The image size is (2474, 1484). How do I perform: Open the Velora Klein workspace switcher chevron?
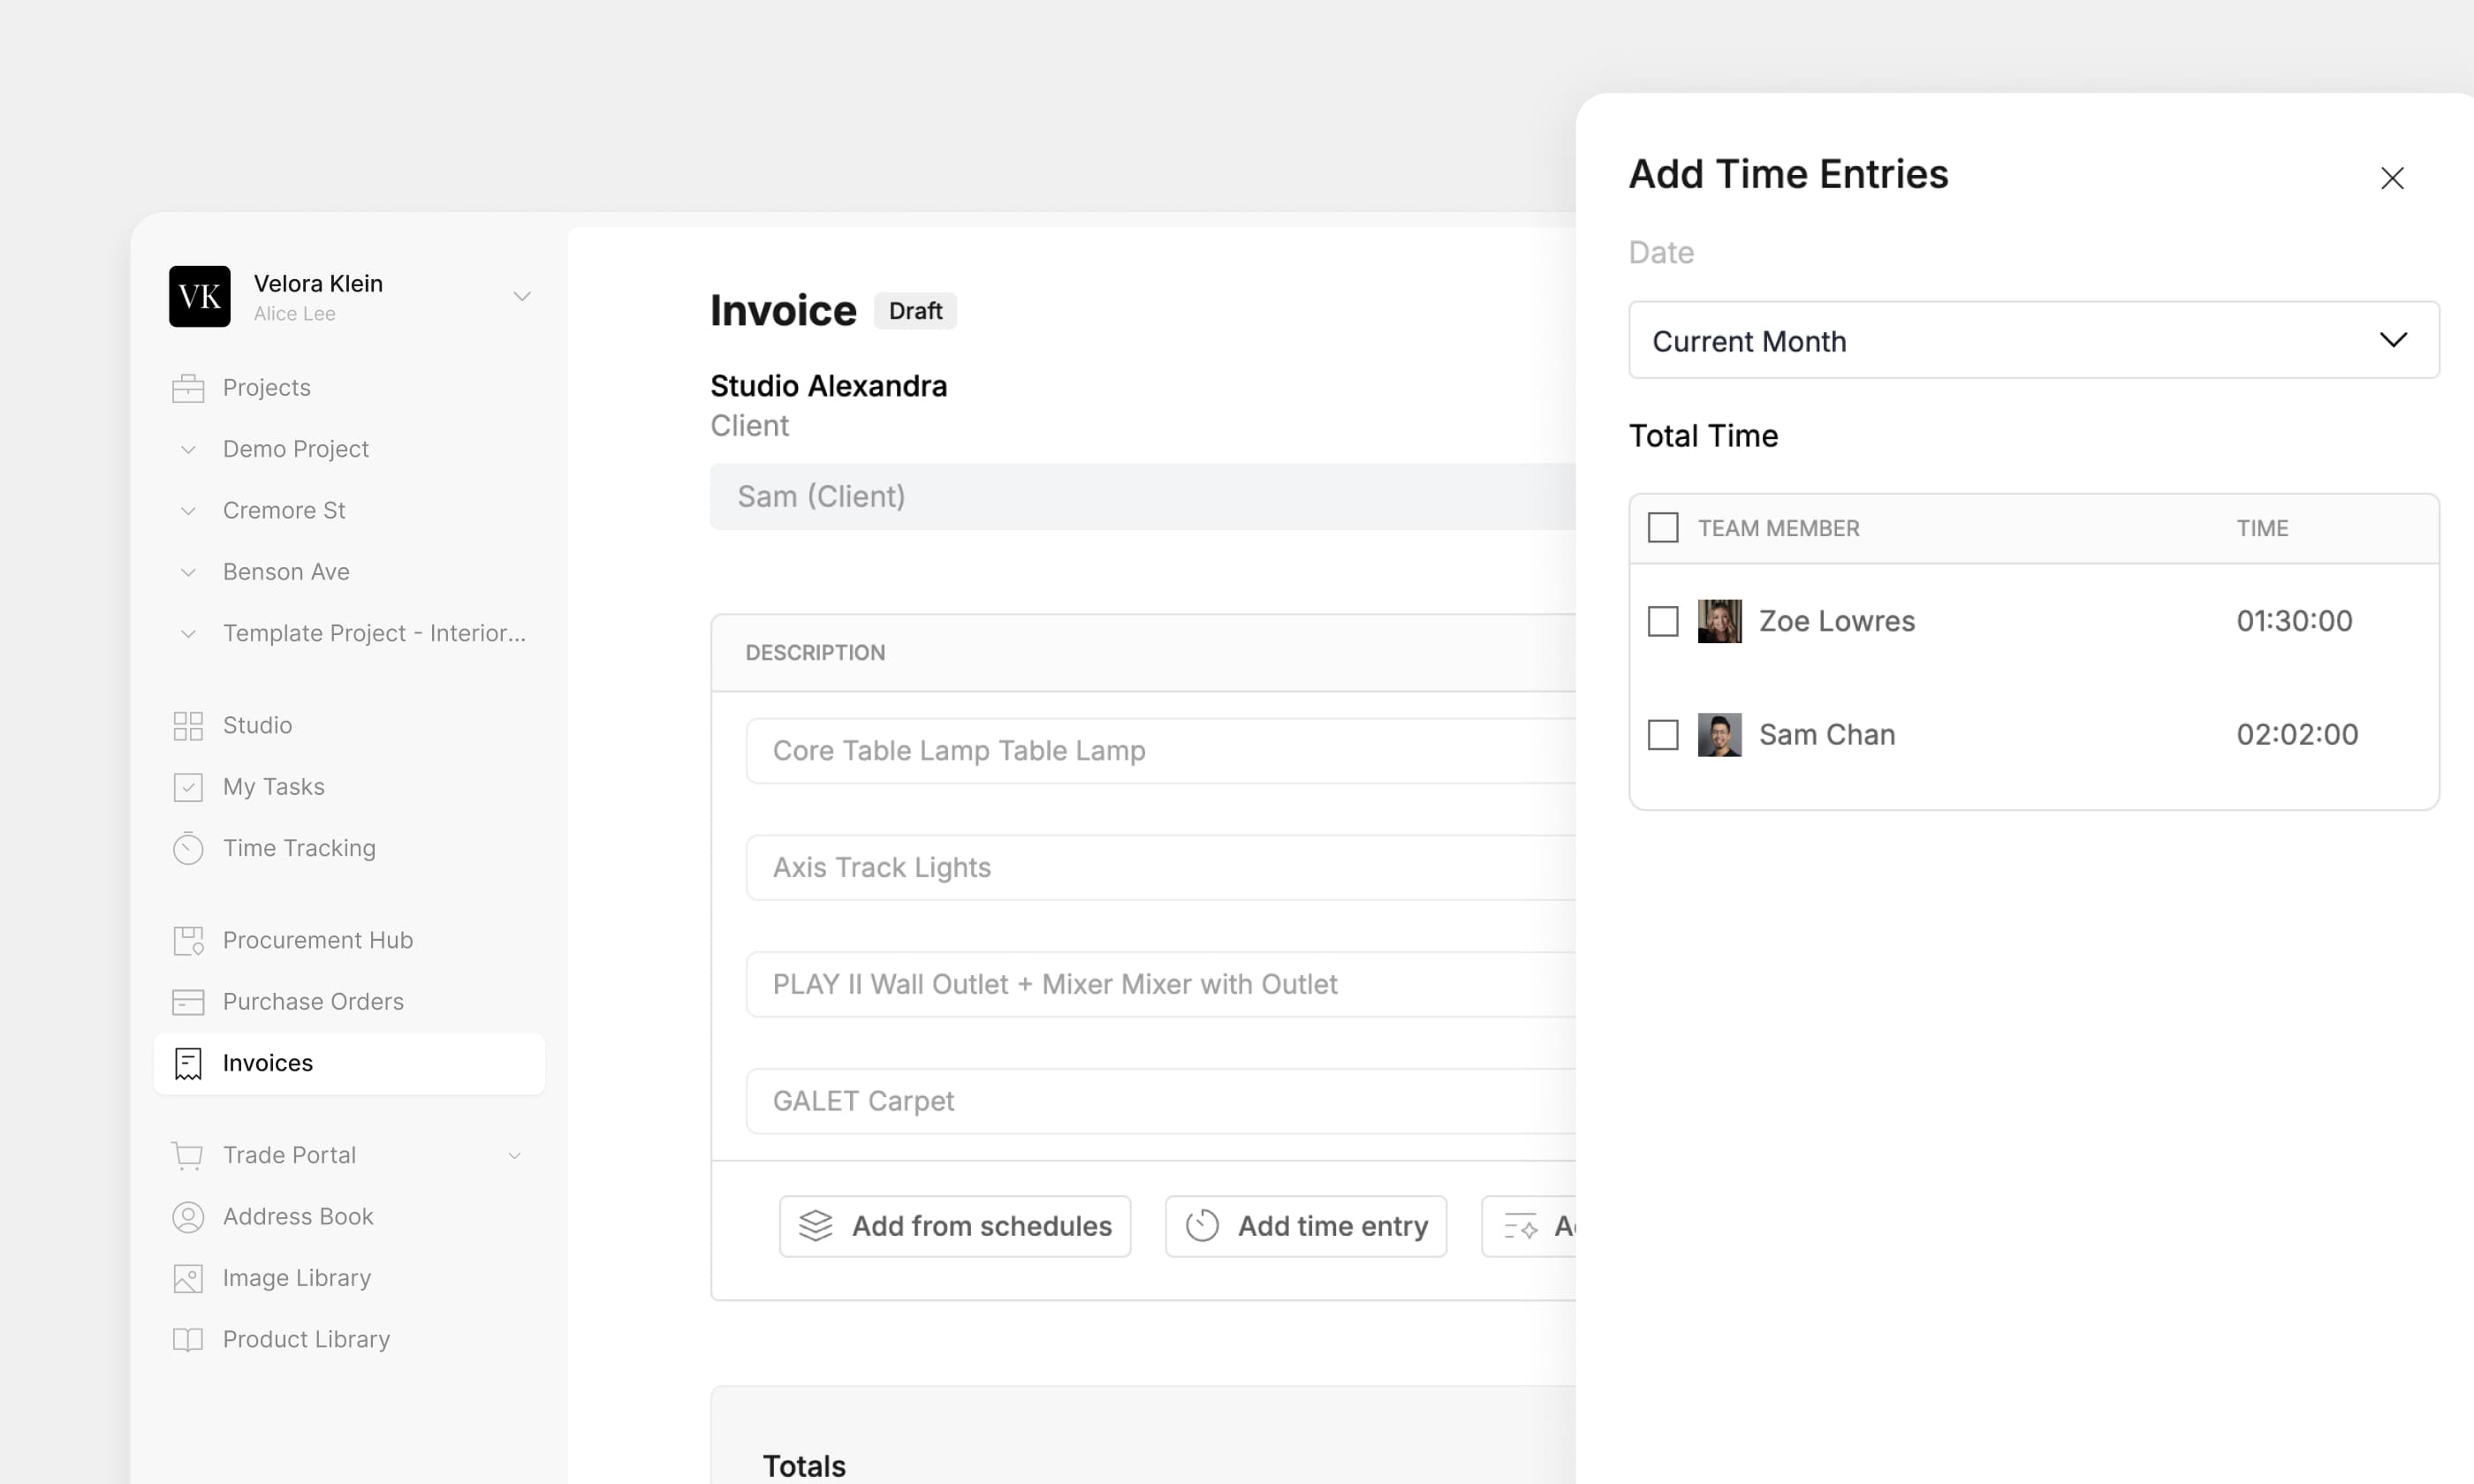522,297
